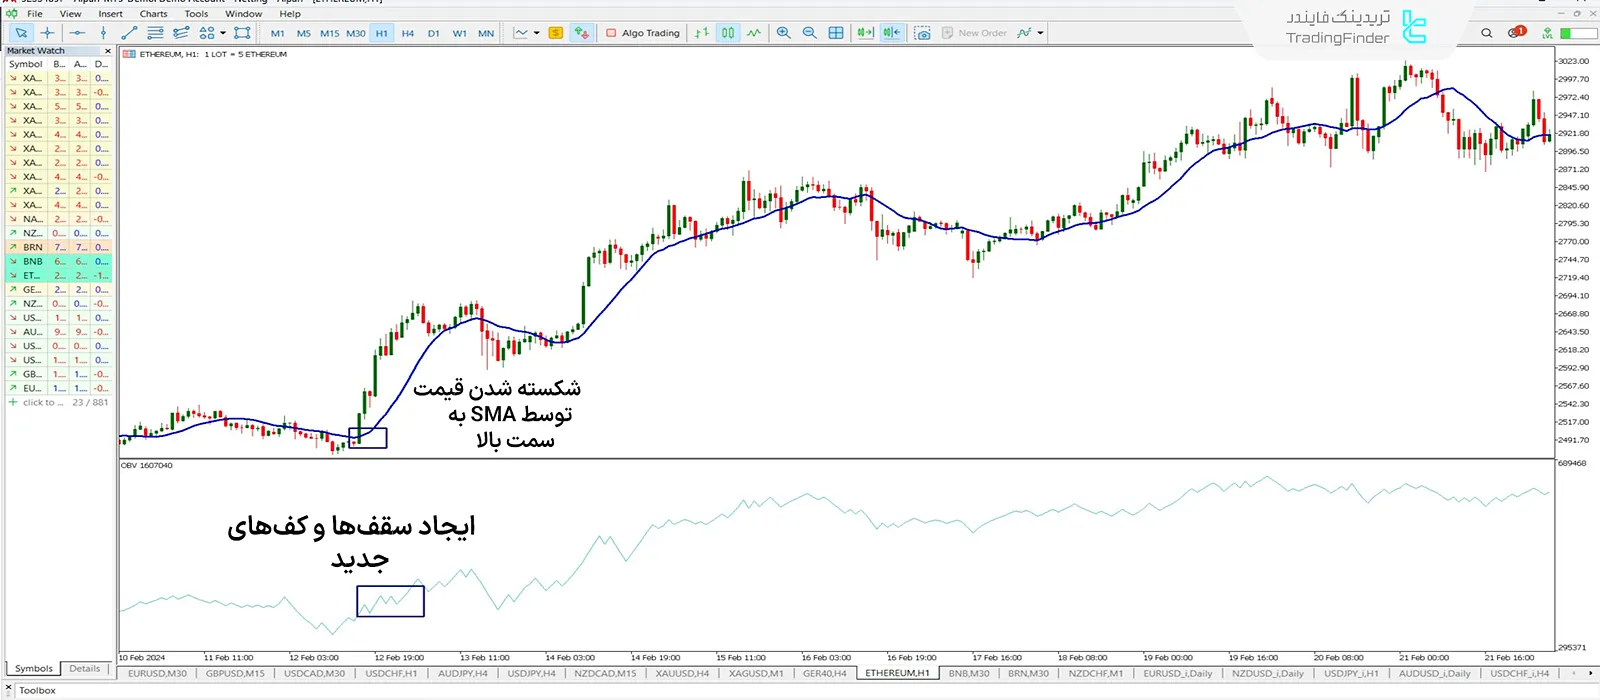Select the horizontal line drawing tool
Image resolution: width=1600 pixels, height=700 pixels.
[77, 33]
